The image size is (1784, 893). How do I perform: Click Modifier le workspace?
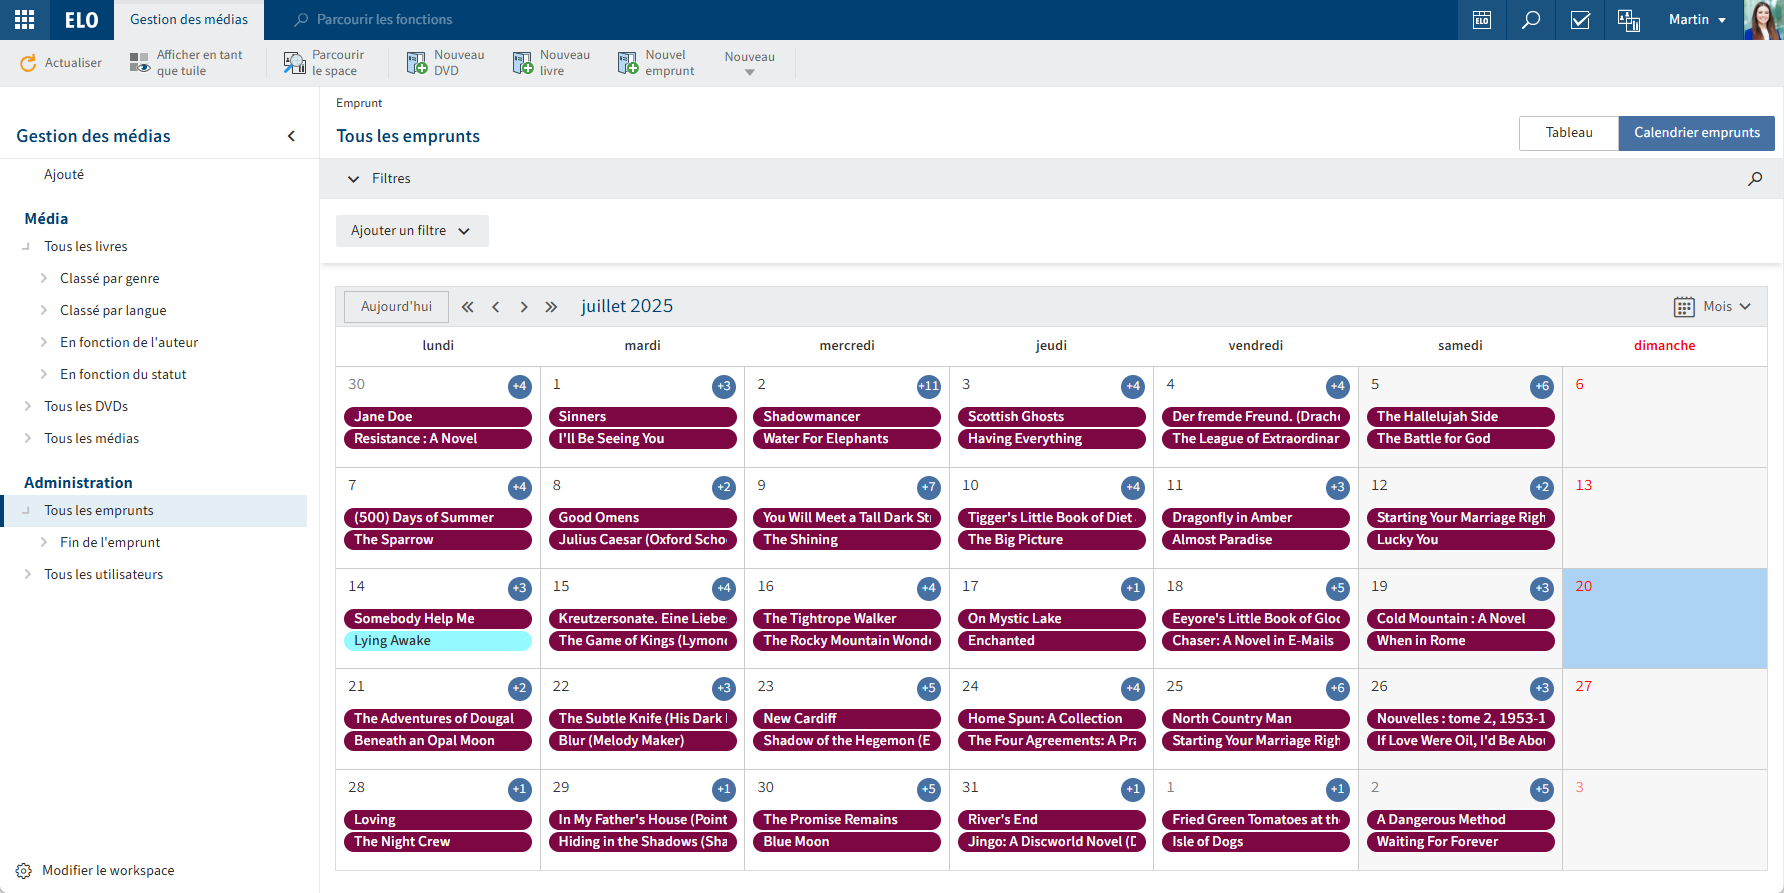(x=96, y=871)
